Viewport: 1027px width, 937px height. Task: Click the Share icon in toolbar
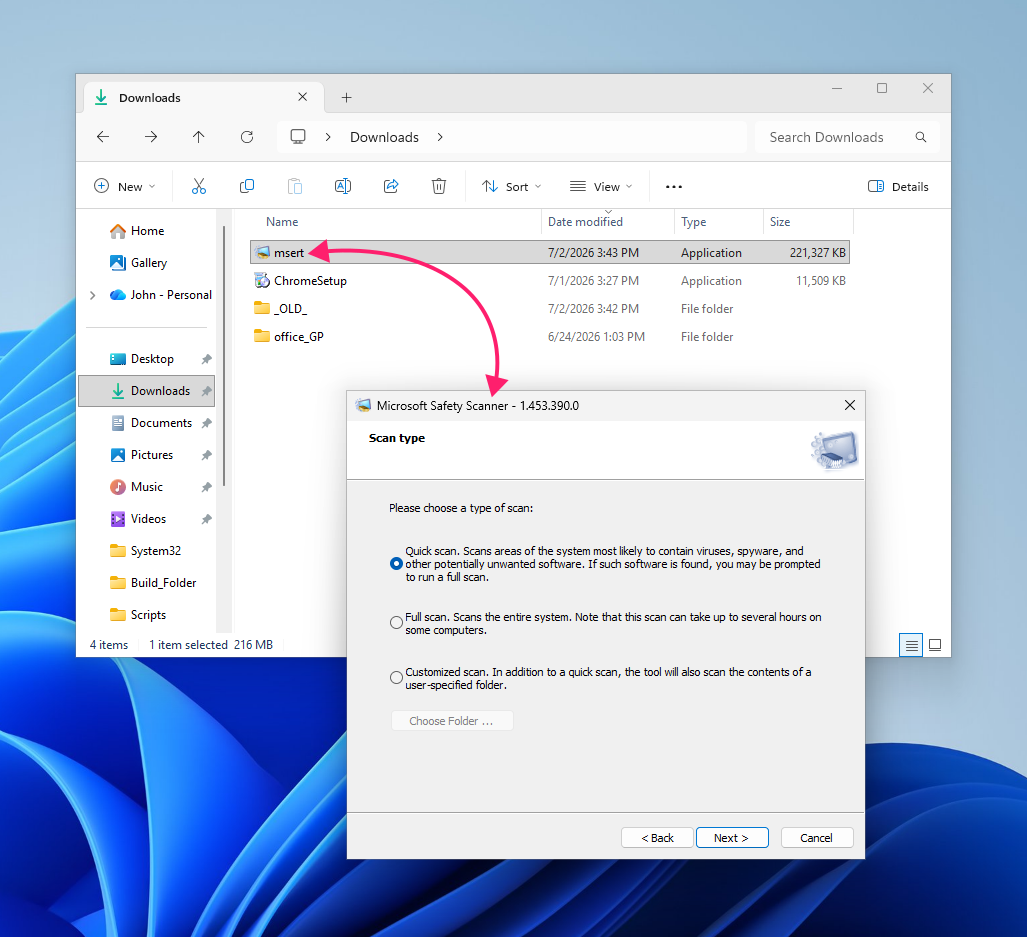click(x=391, y=187)
